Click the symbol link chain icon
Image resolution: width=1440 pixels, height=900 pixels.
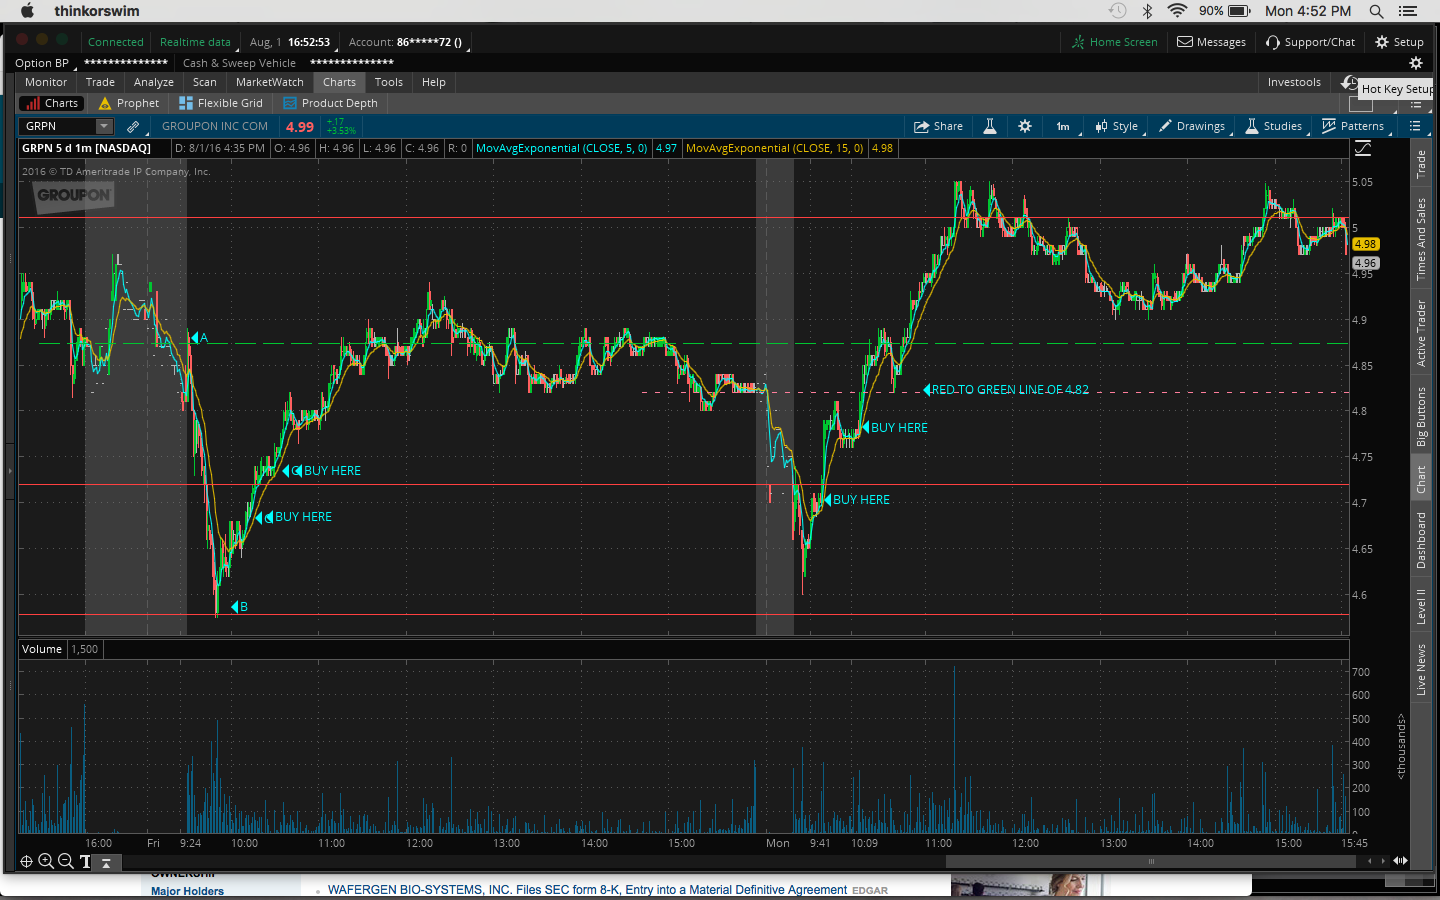[133, 126]
